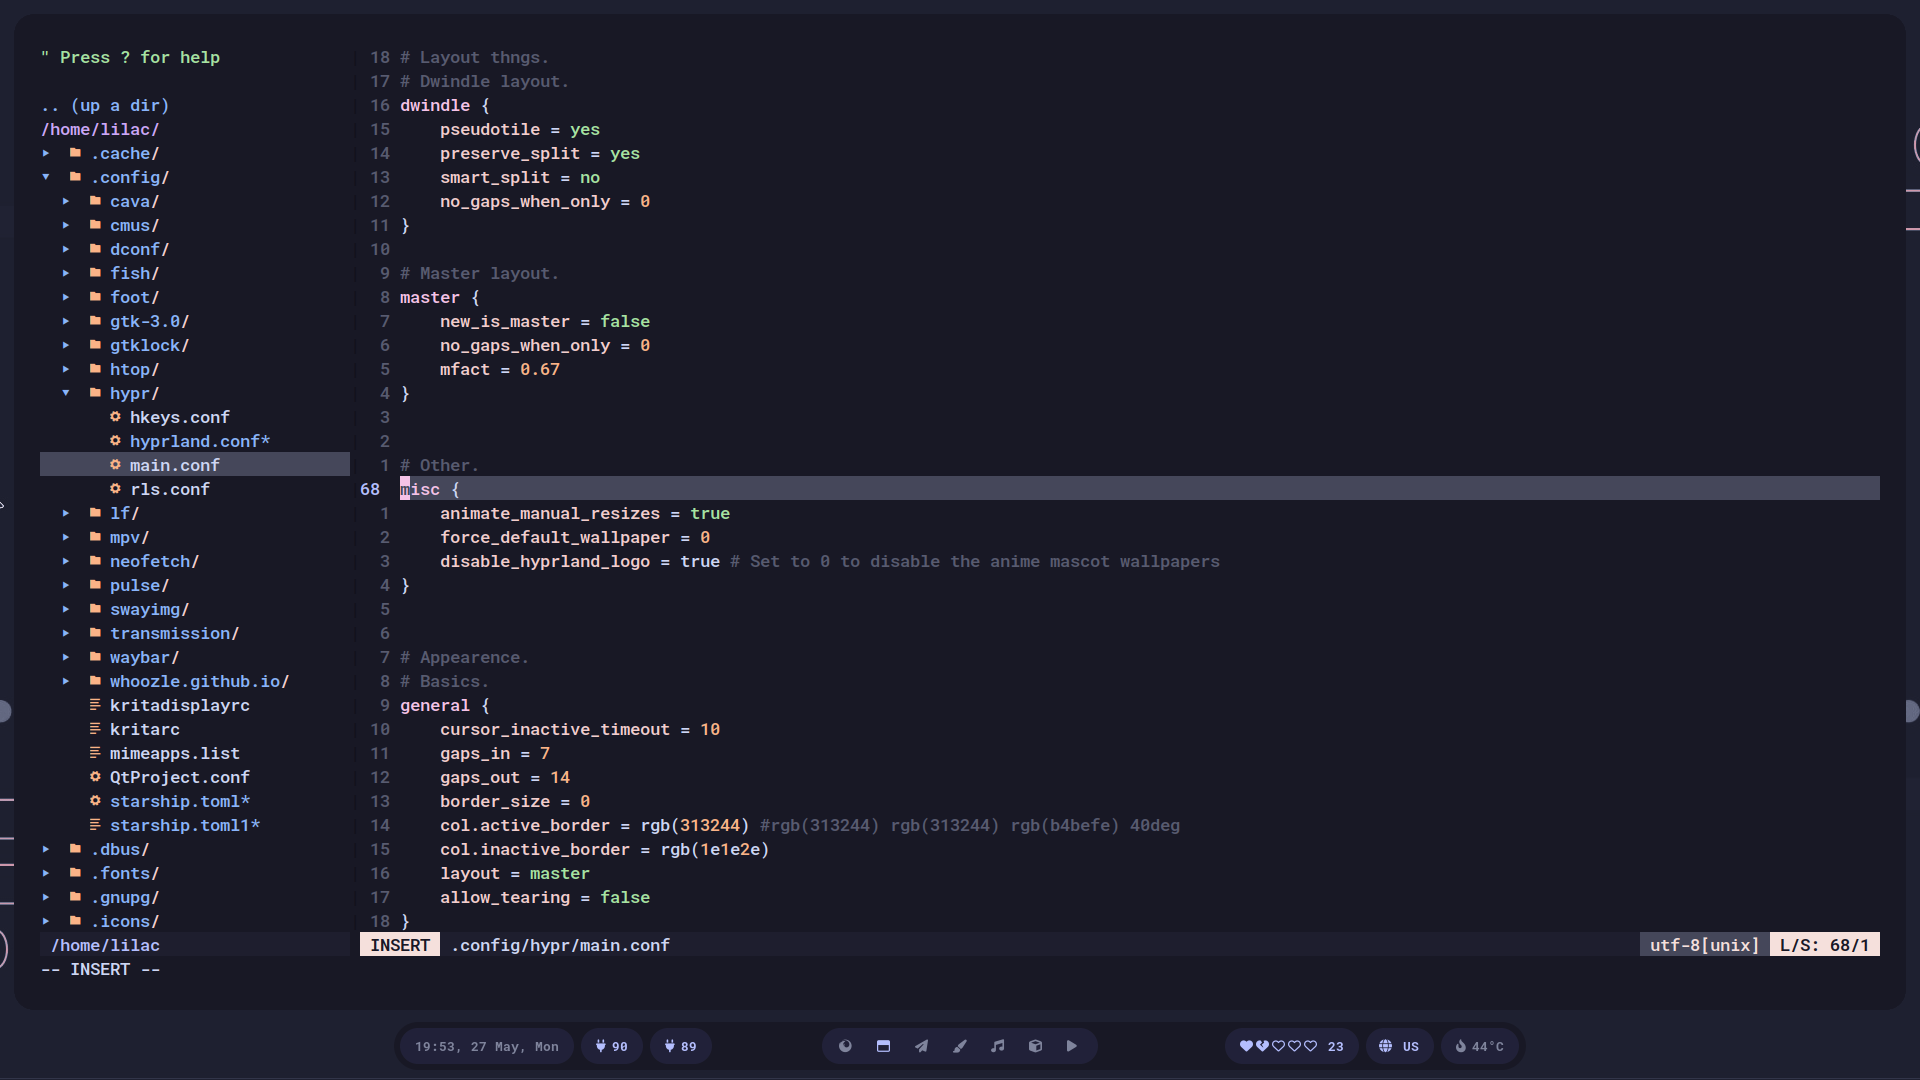Click the '# Master layout.' comment
This screenshot has height=1080, width=1920.
480,273
